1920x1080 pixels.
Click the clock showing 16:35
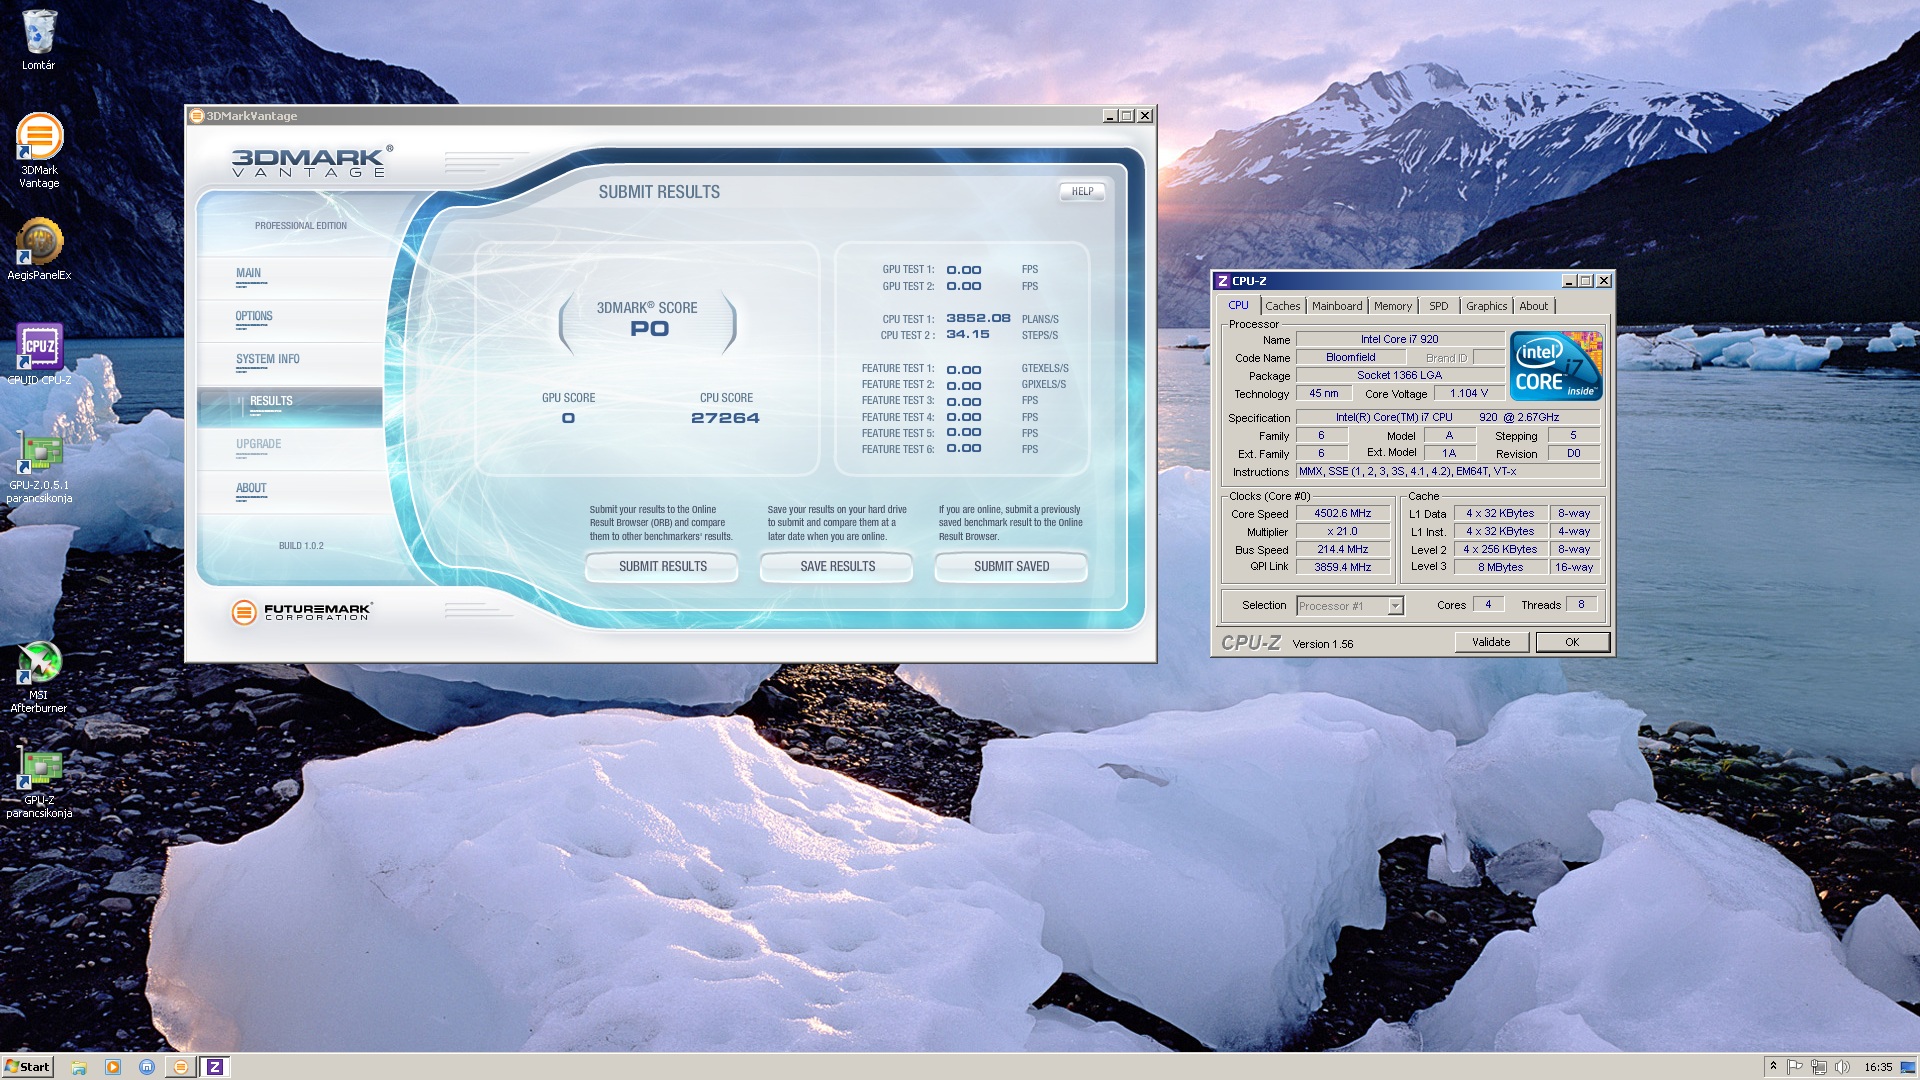pyautogui.click(x=1878, y=1067)
